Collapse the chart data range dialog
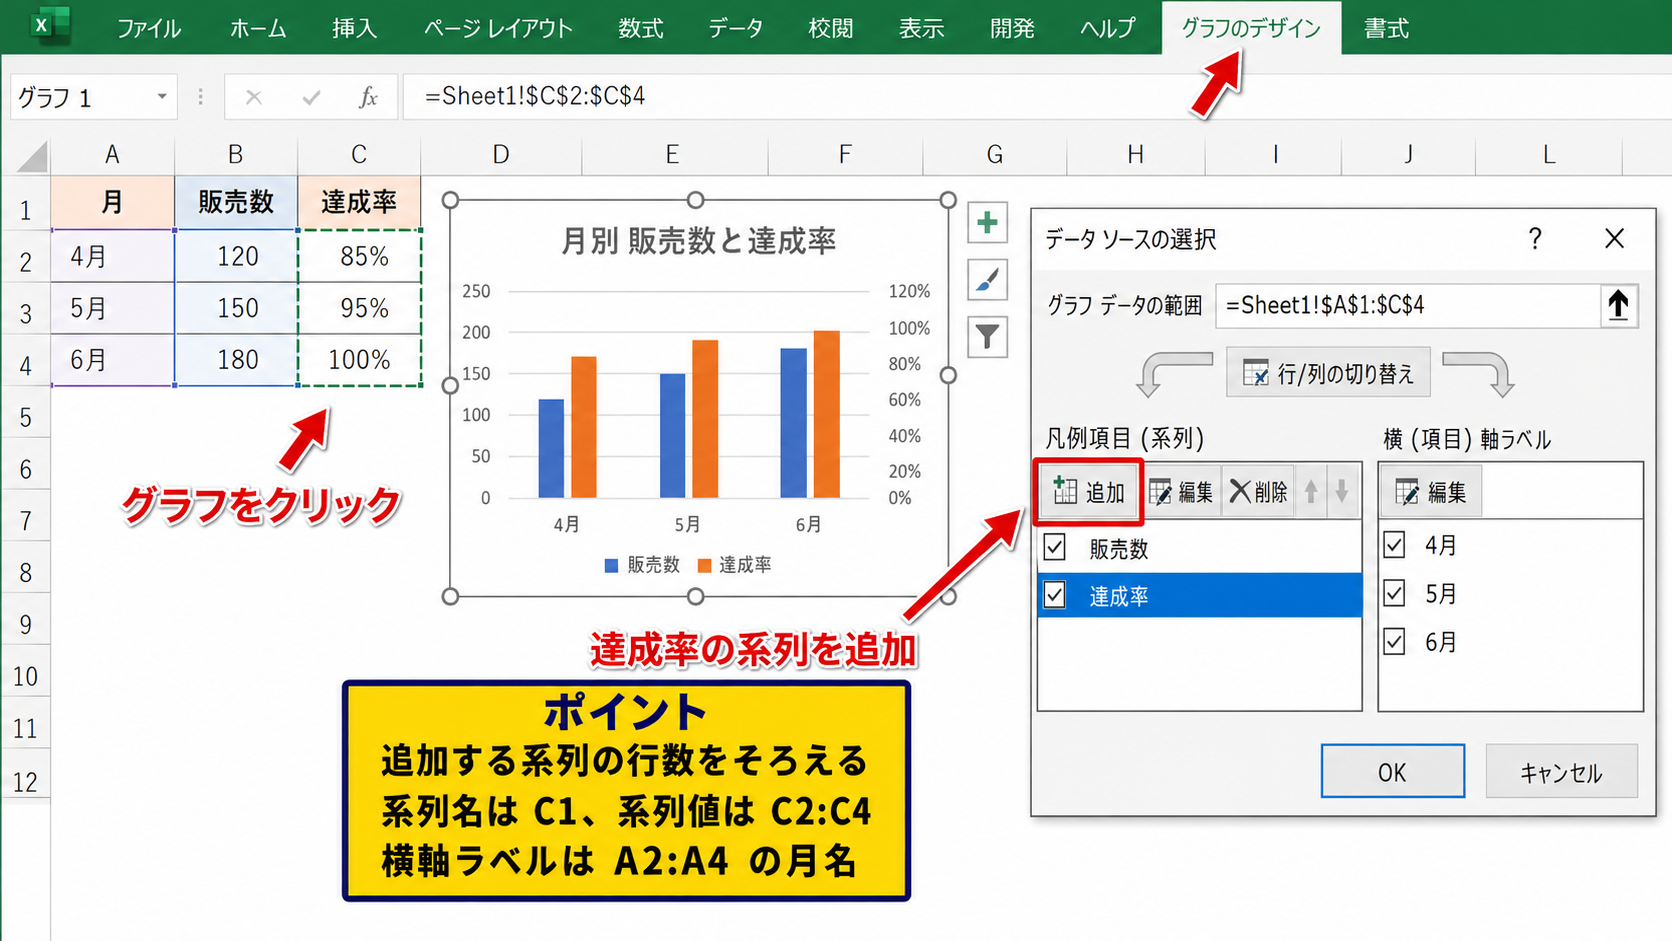The image size is (1672, 941). [x=1618, y=305]
